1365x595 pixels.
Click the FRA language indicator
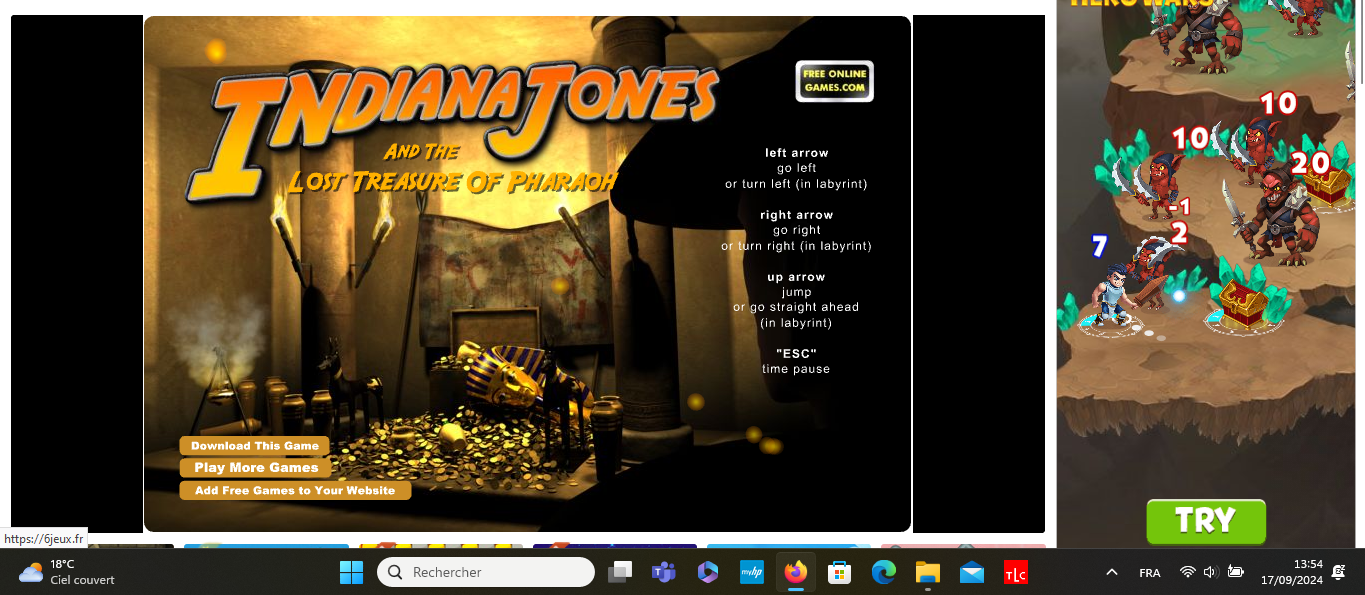tap(1150, 573)
